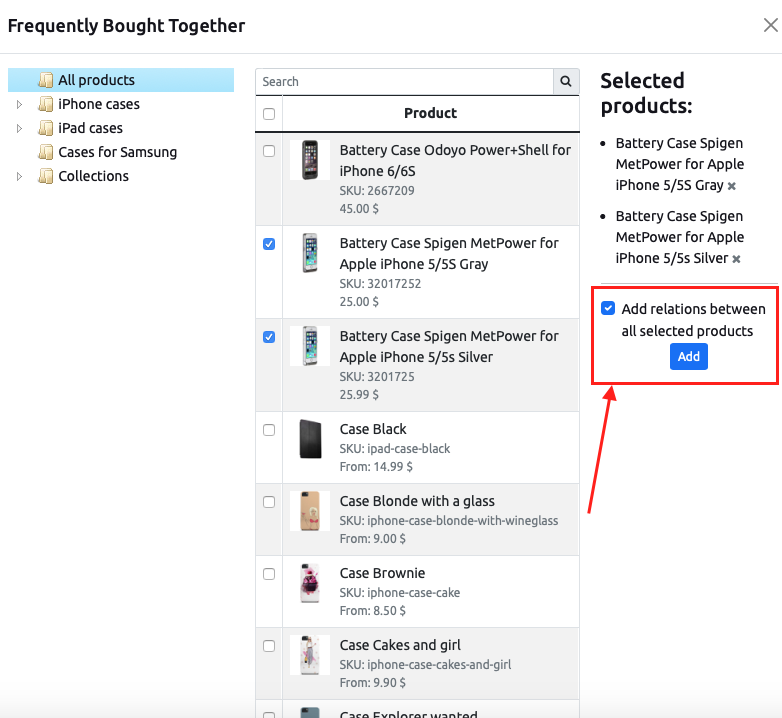Check the Case Brownie checkbox

coord(269,574)
